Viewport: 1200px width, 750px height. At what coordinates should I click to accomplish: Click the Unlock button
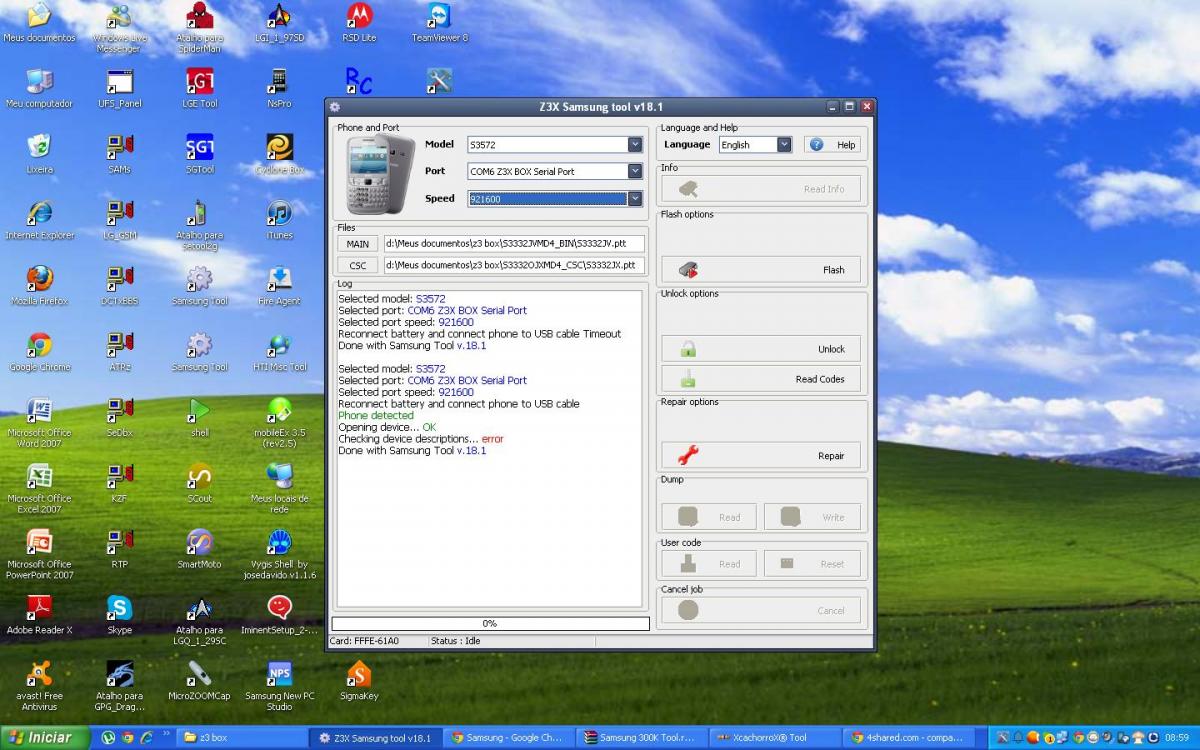[x=760, y=349]
